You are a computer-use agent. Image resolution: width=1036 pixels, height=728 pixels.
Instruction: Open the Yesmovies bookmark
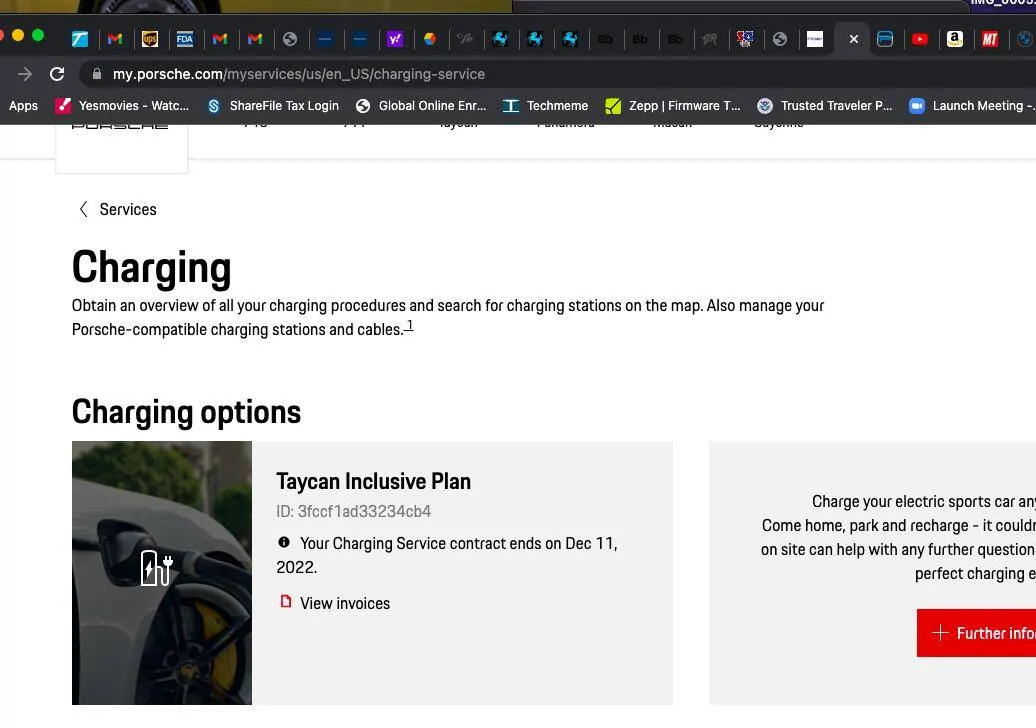pyautogui.click(x=122, y=106)
